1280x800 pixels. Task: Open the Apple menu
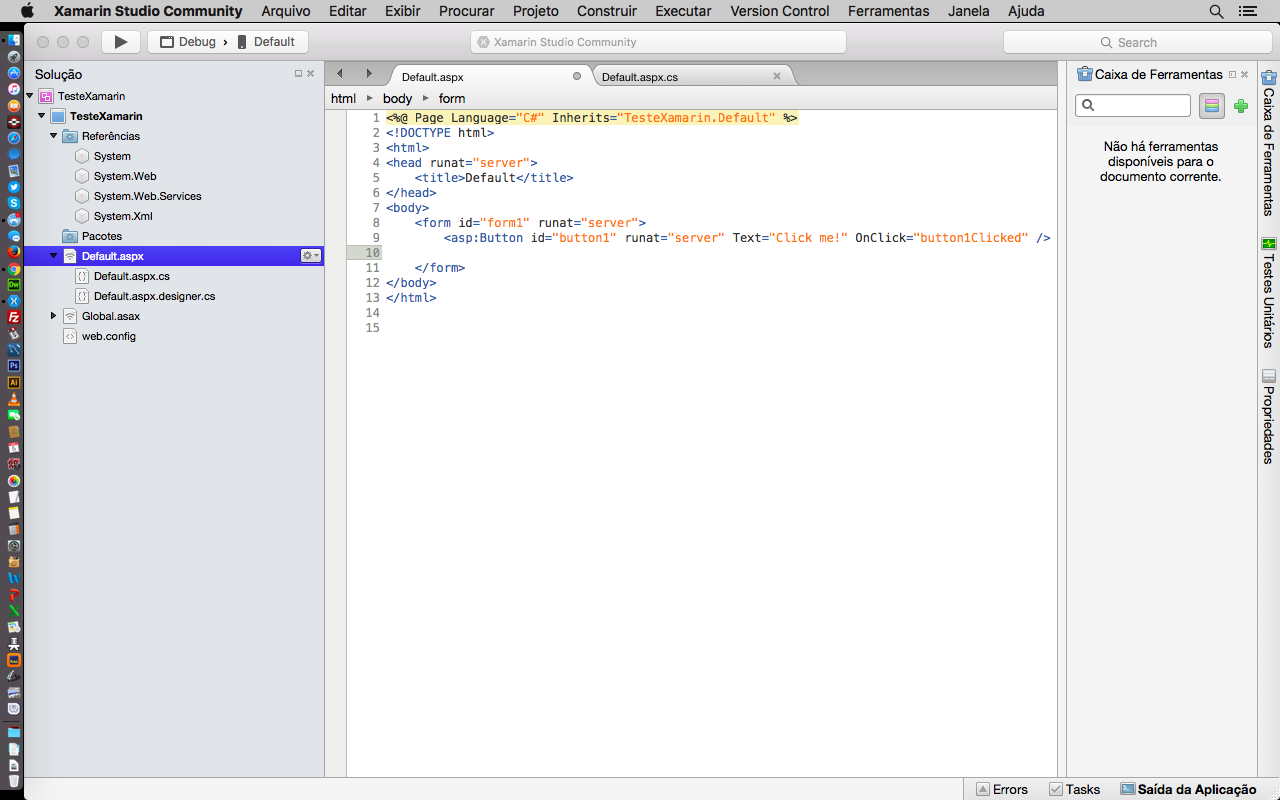pos(27,11)
